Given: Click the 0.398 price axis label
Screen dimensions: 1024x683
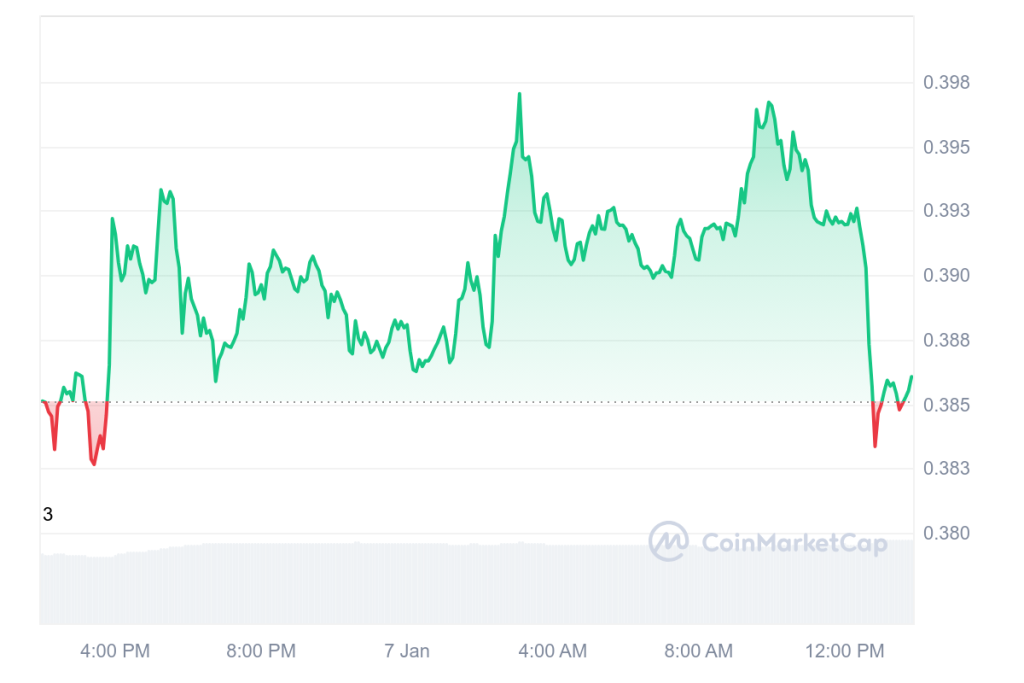Looking at the screenshot, I should click(x=946, y=82).
